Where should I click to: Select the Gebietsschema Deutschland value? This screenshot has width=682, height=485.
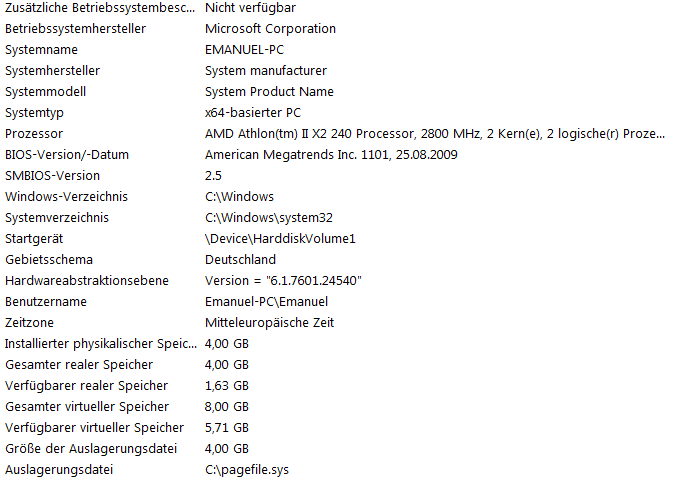pyautogui.click(x=240, y=260)
